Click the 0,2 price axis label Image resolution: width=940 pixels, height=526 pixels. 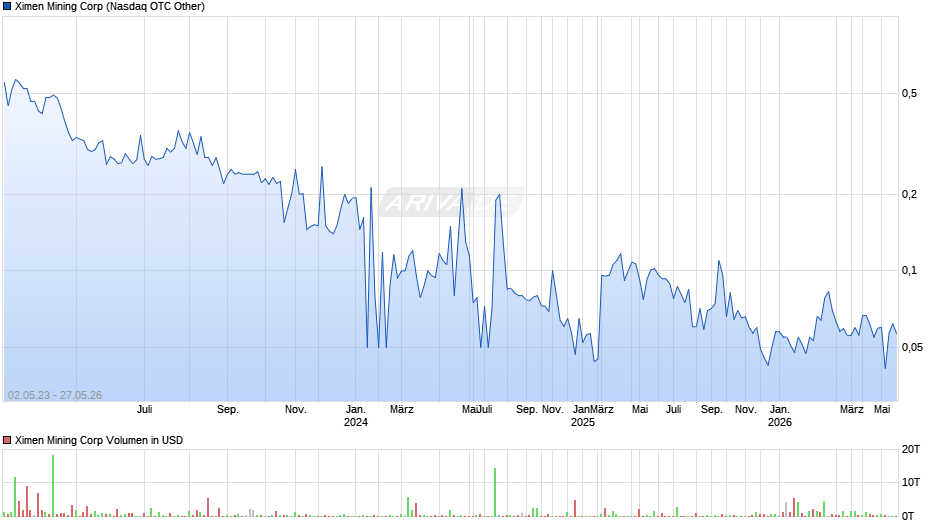click(x=909, y=194)
